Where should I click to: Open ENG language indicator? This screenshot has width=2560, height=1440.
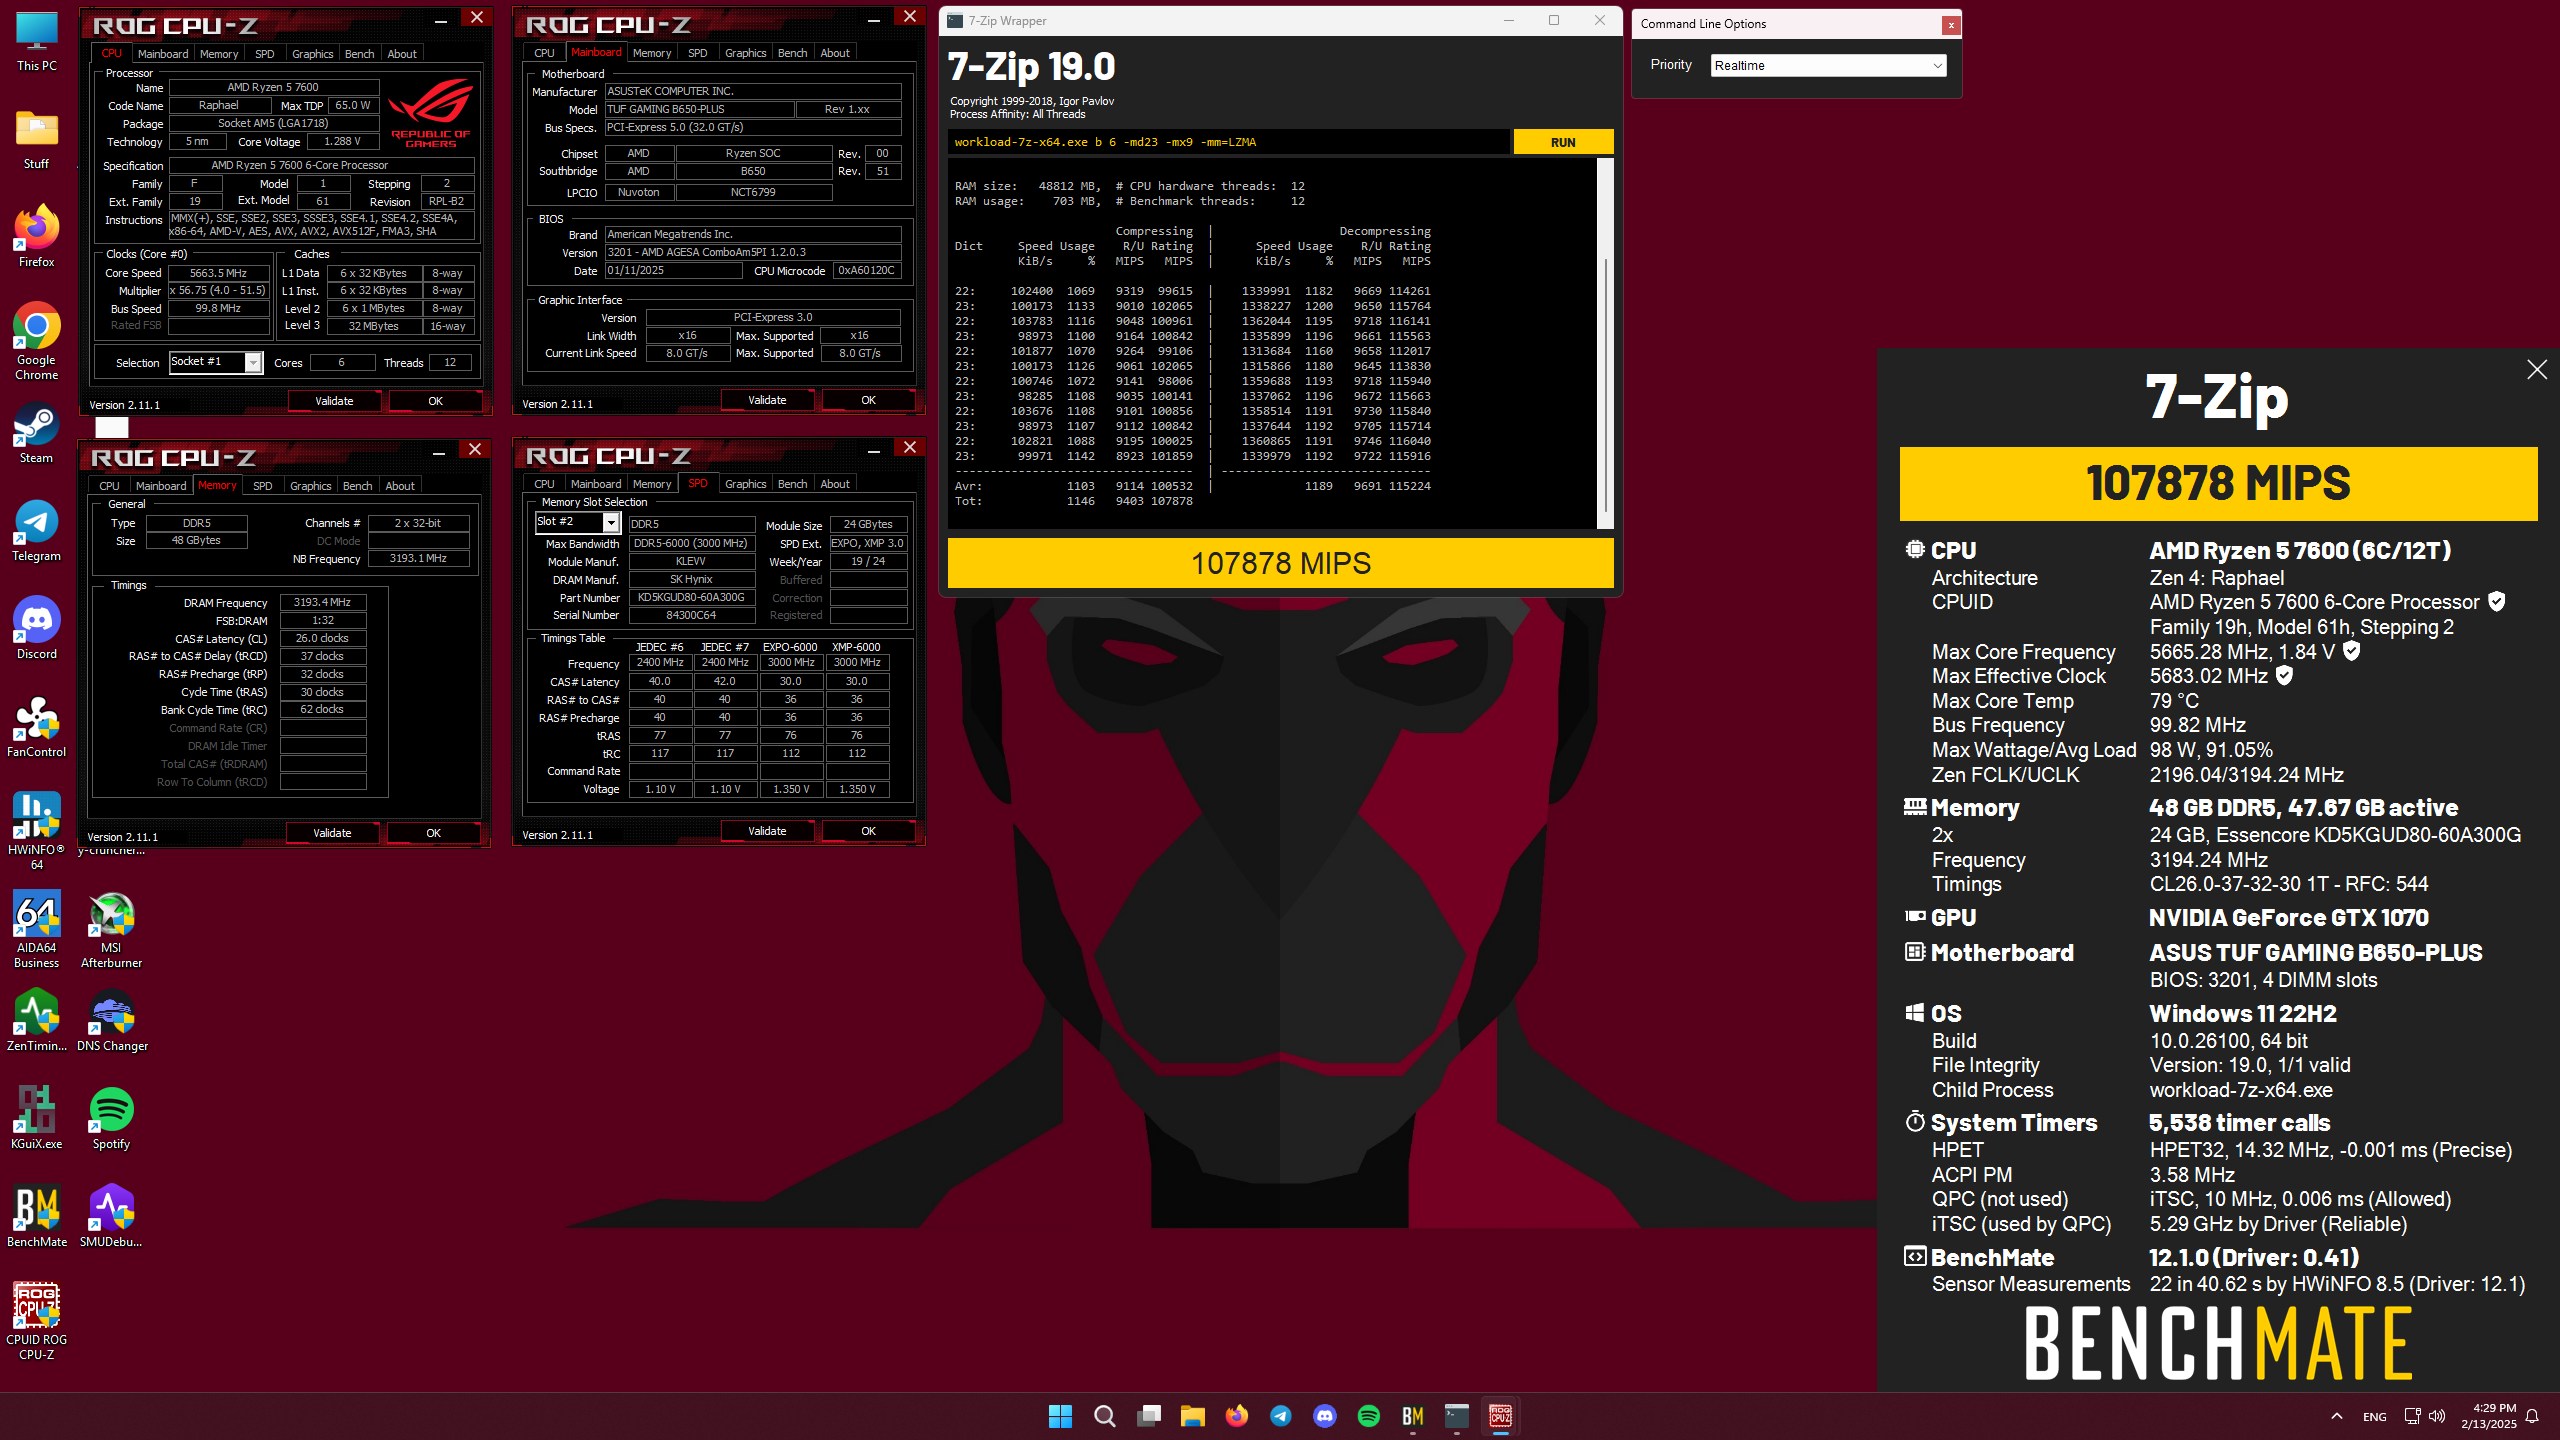click(2374, 1417)
